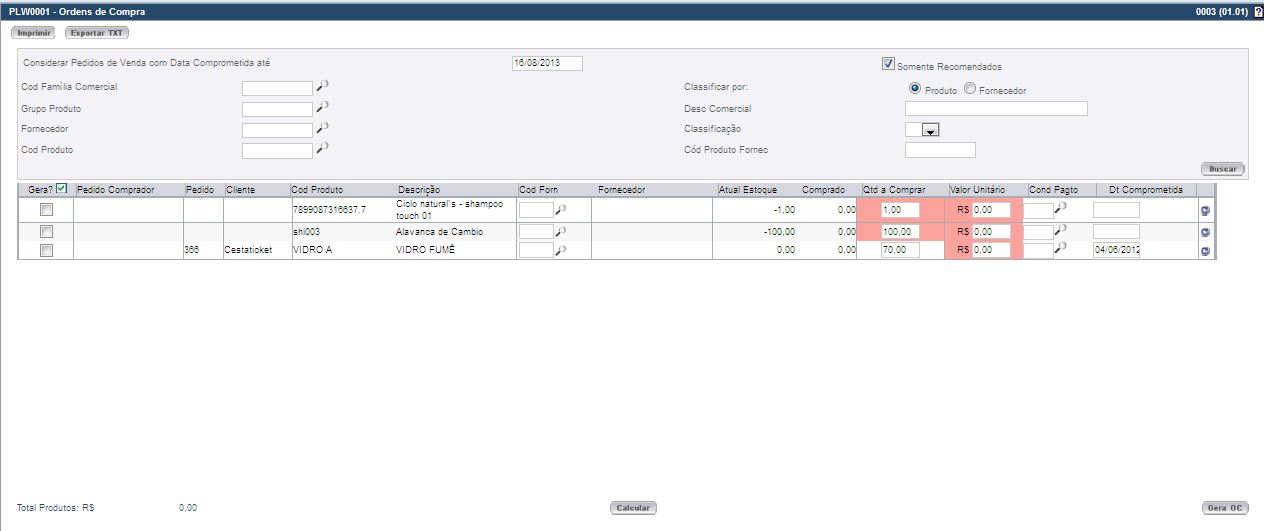Open Cond Pagto lookup in VIDRO A row
The width and height of the screenshot is (1264, 531).
pos(1060,249)
